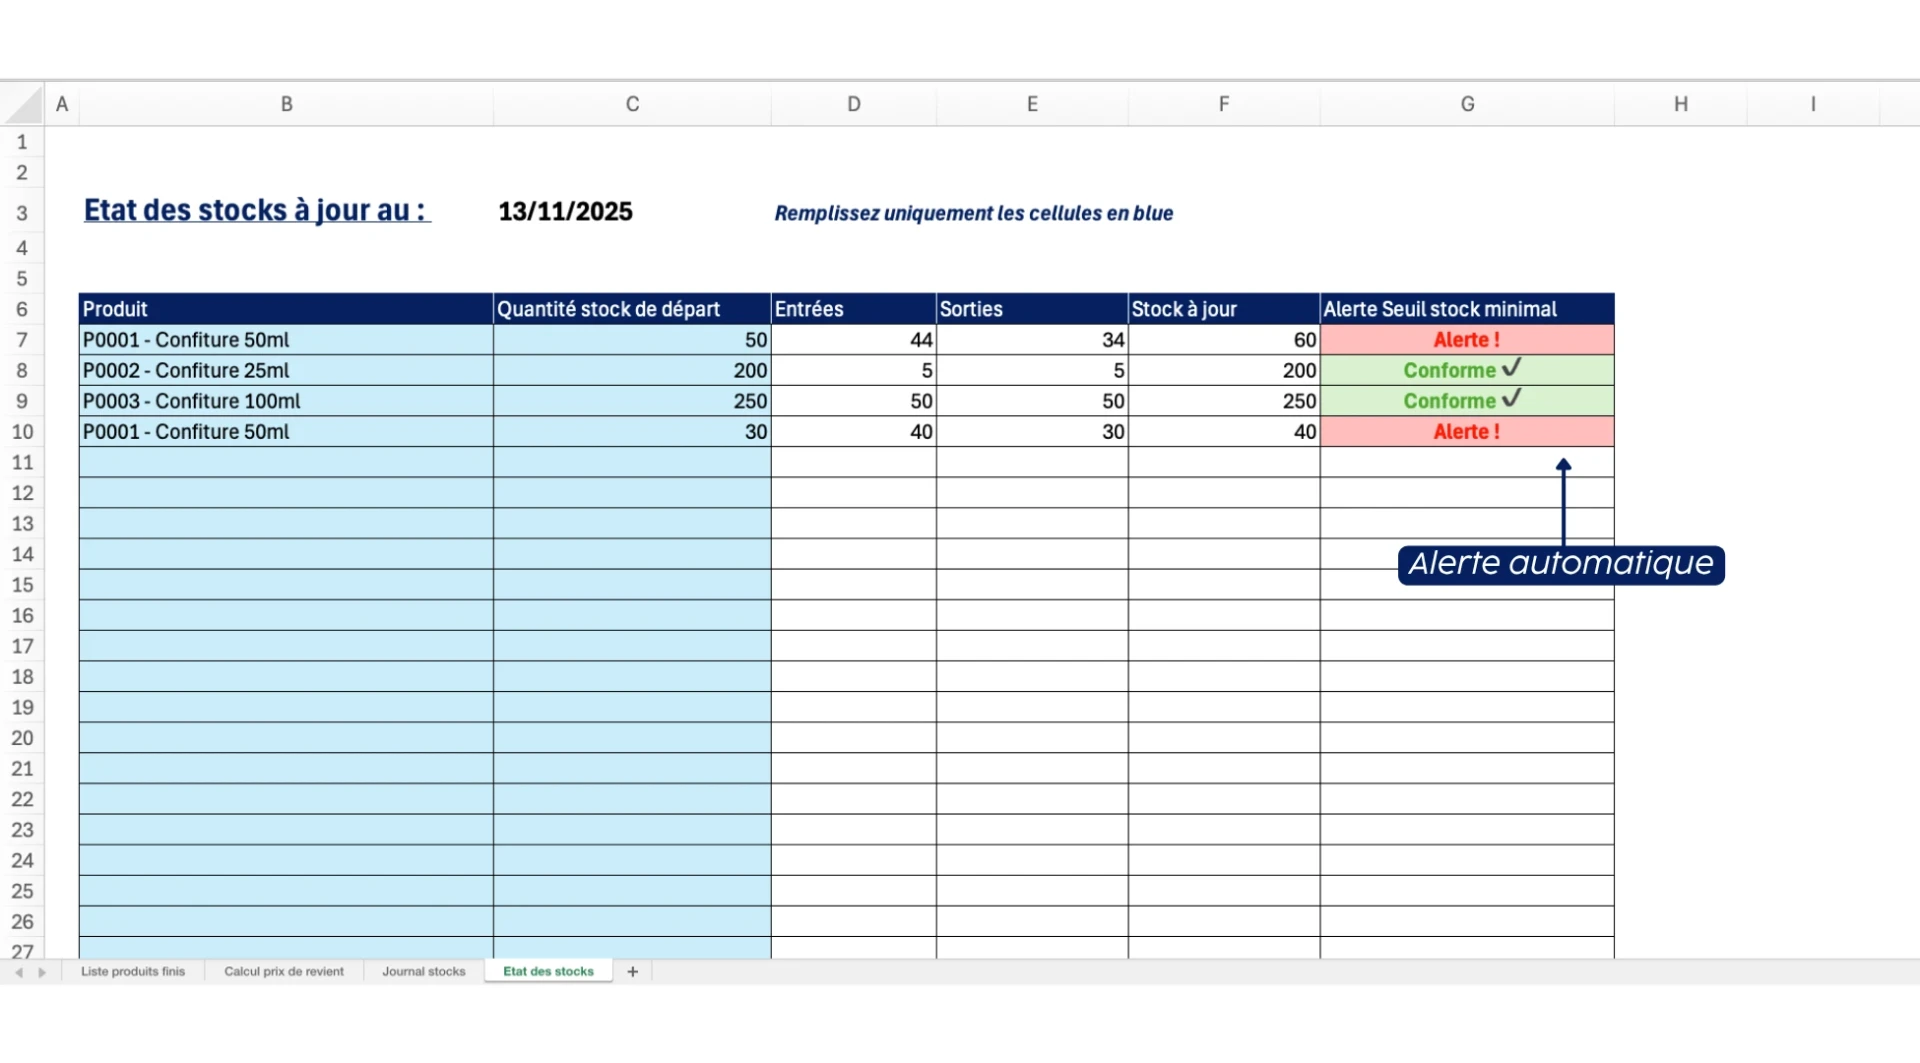Click the Remplissez uniquement les cellules en blue note
The height and width of the screenshot is (1063, 1920).
[973, 213]
